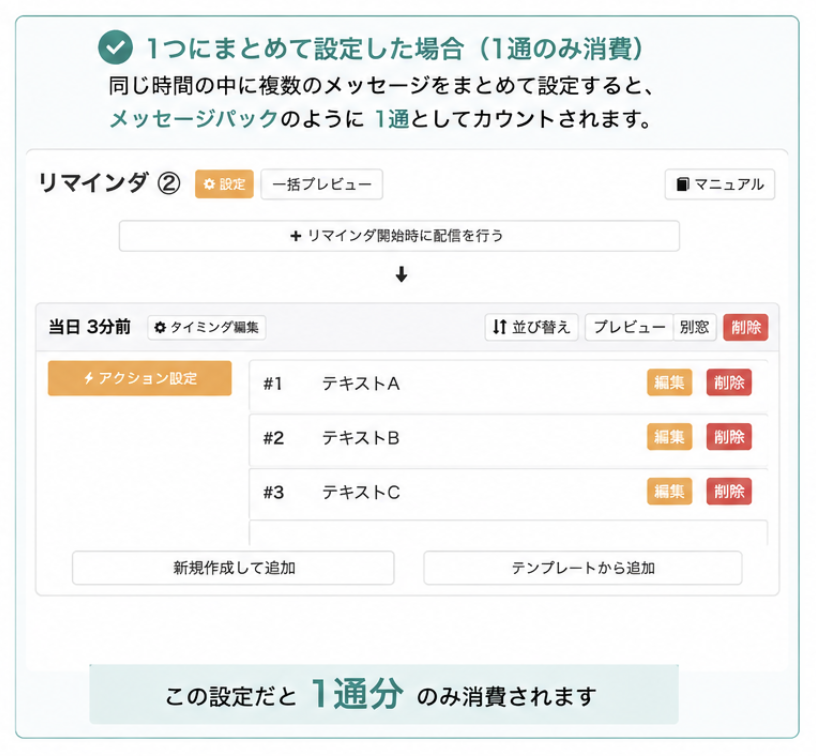Edit message #3 テキストC

click(669, 491)
